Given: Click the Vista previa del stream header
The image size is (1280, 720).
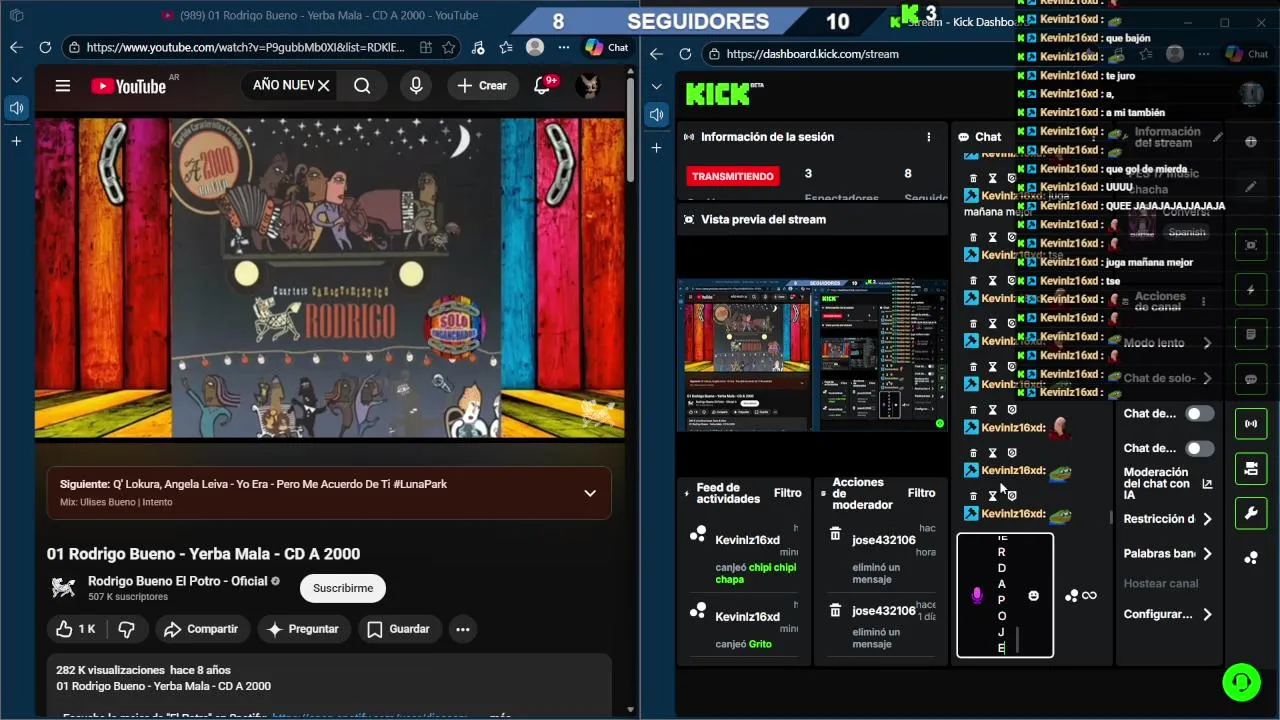Looking at the screenshot, I should (x=763, y=219).
